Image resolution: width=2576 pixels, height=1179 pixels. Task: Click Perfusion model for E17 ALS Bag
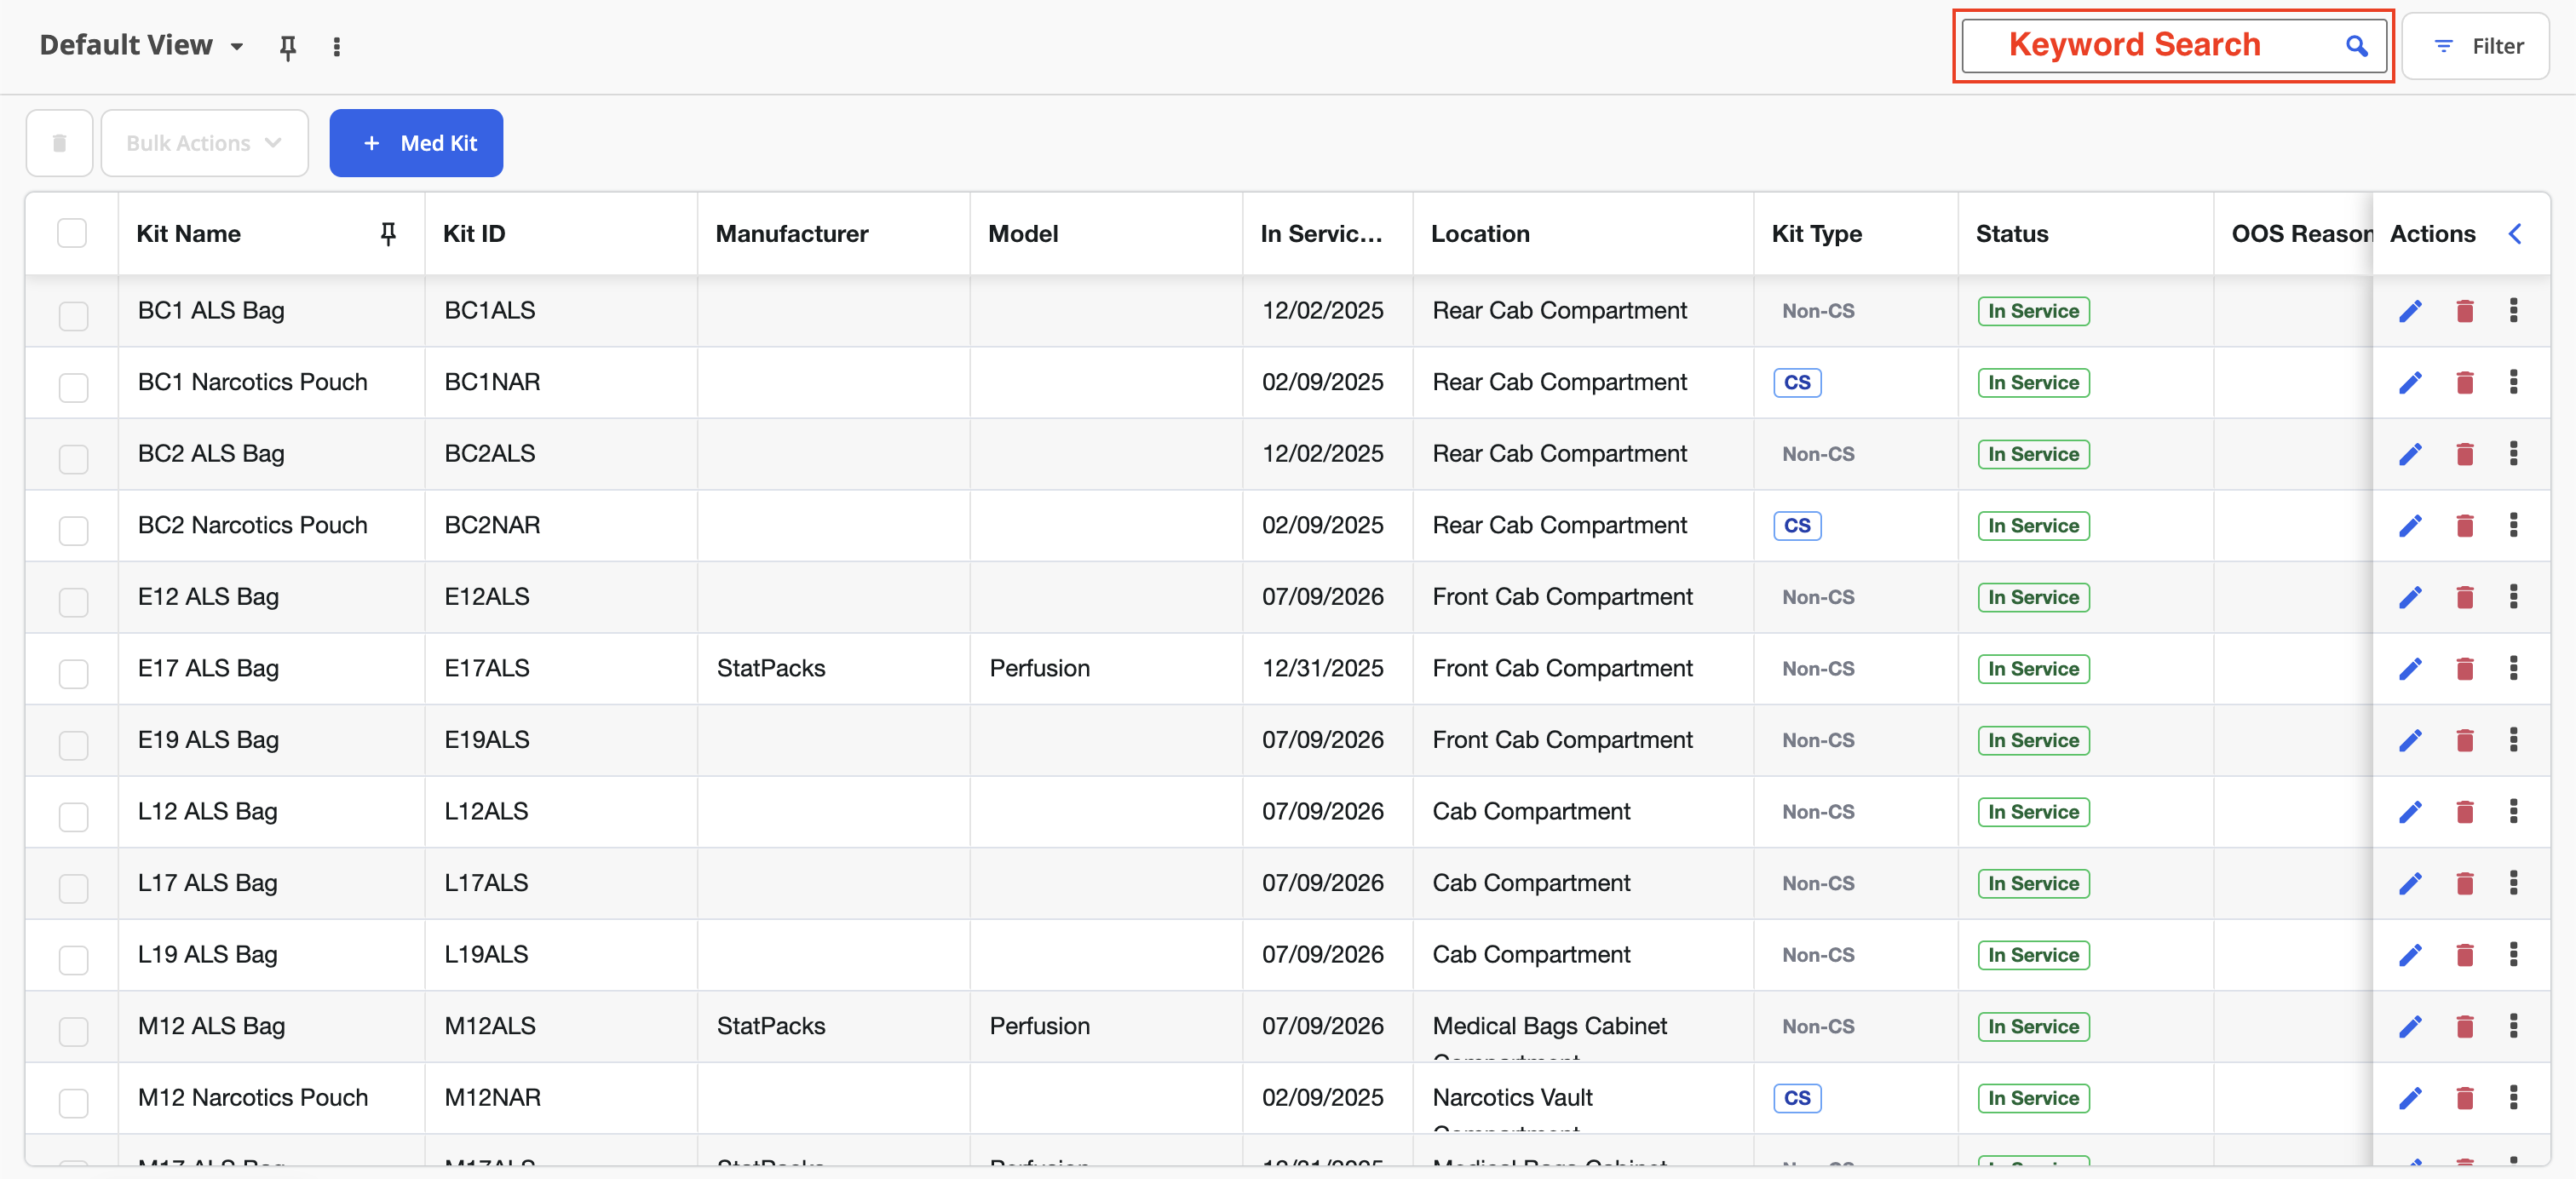click(x=1039, y=668)
